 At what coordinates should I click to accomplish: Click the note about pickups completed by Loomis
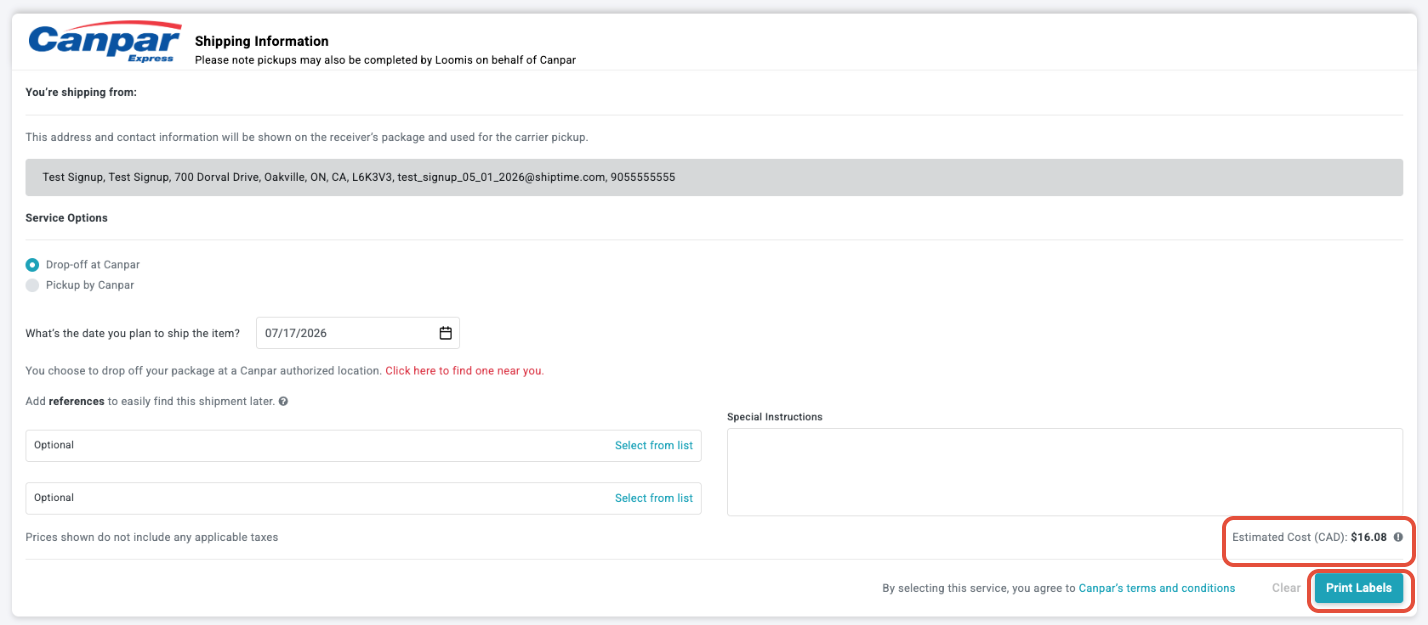[x=385, y=60]
